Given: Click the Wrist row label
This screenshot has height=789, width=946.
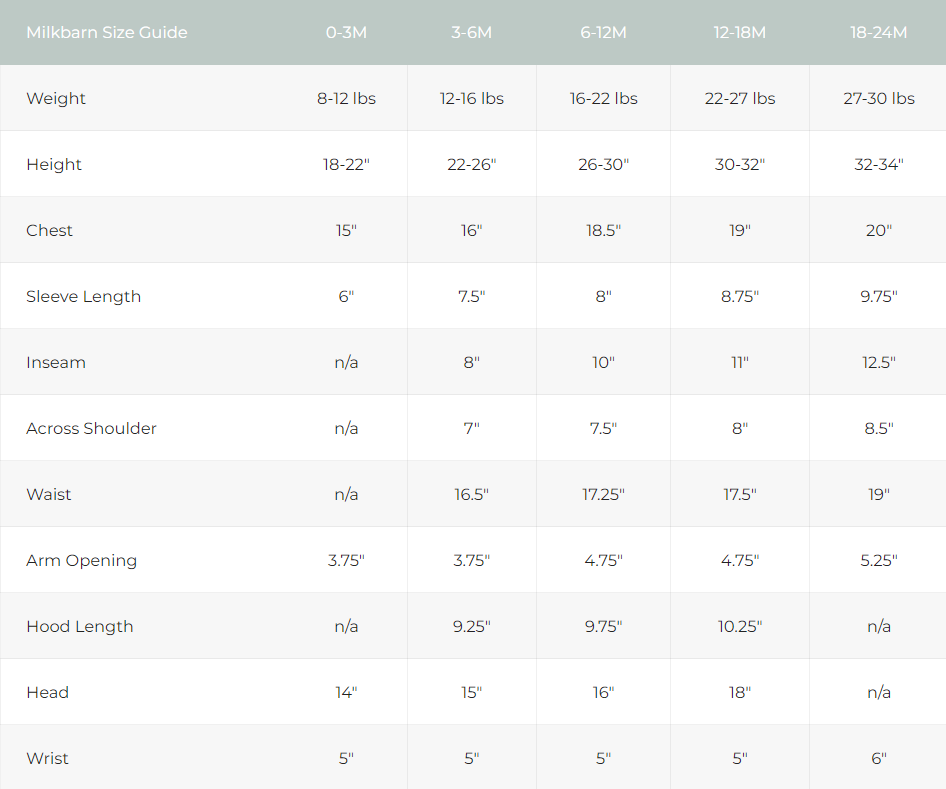Looking at the screenshot, I should coord(47,758).
